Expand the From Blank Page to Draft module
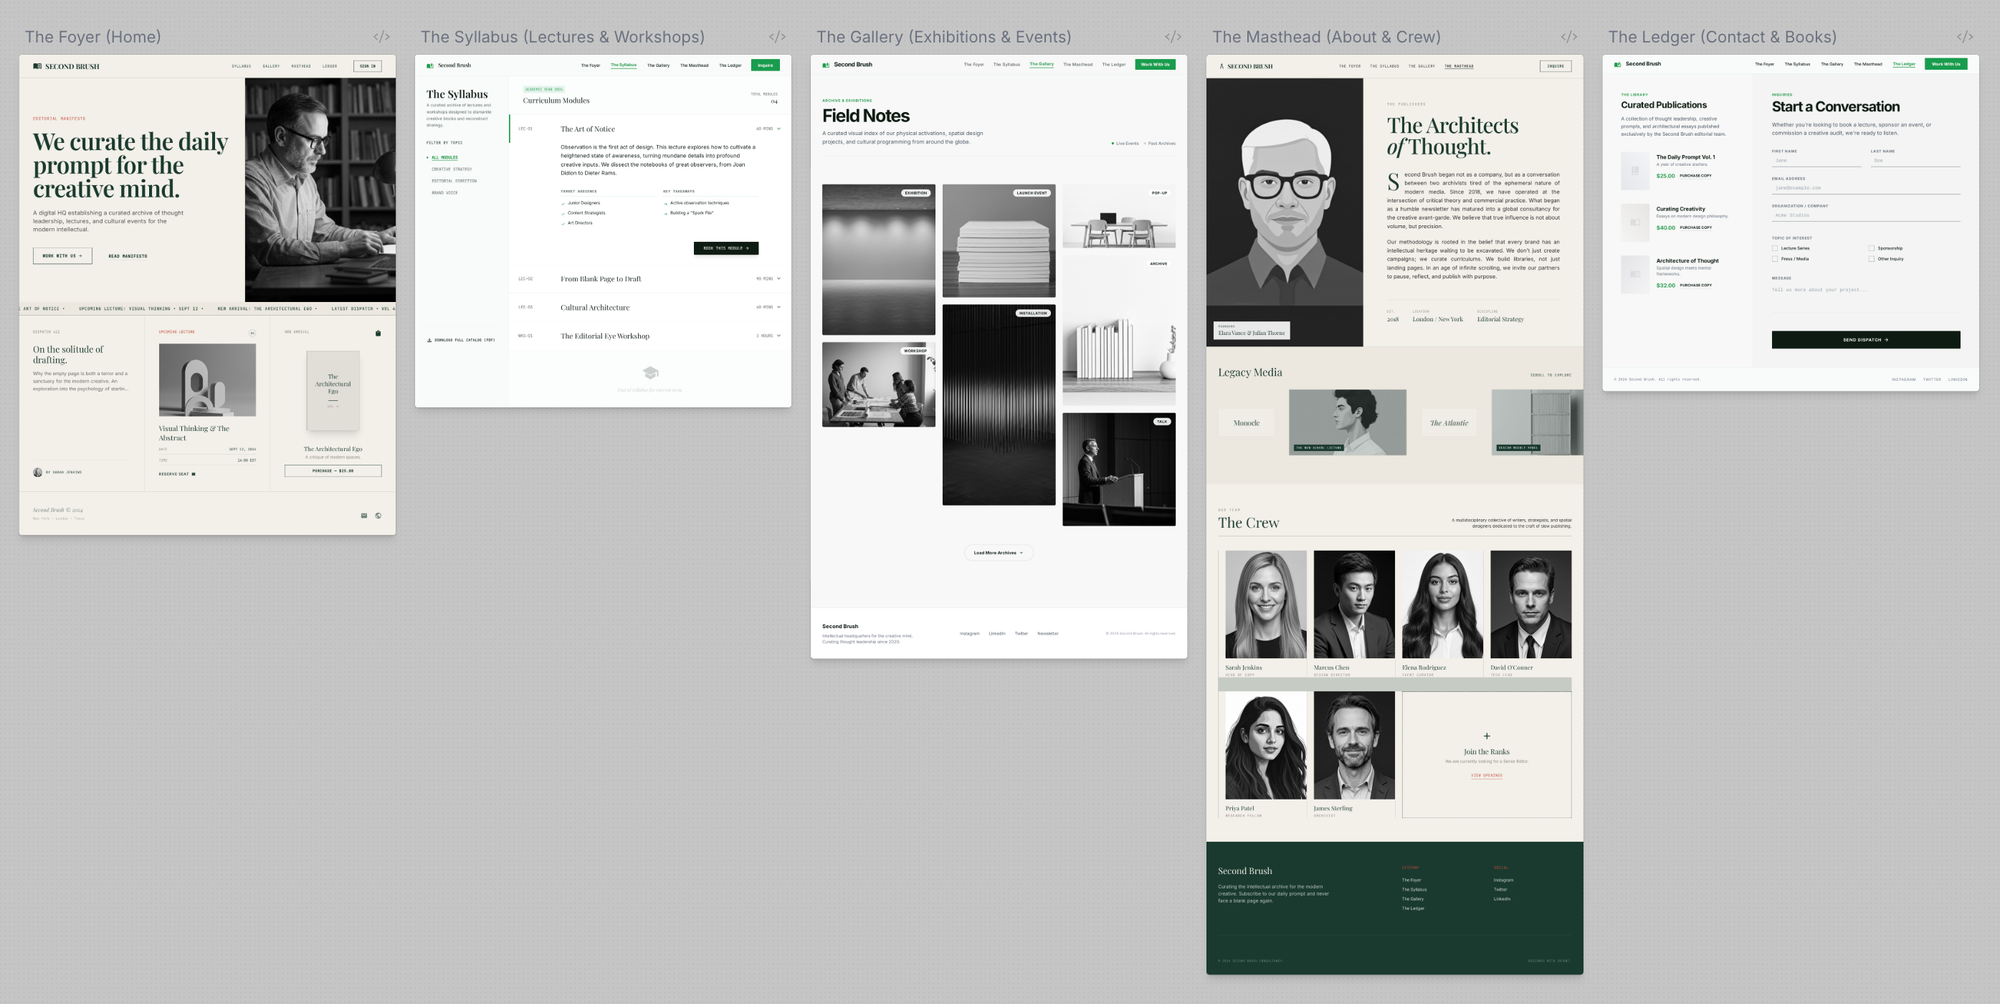The height and width of the screenshot is (1004, 2000). click(779, 279)
